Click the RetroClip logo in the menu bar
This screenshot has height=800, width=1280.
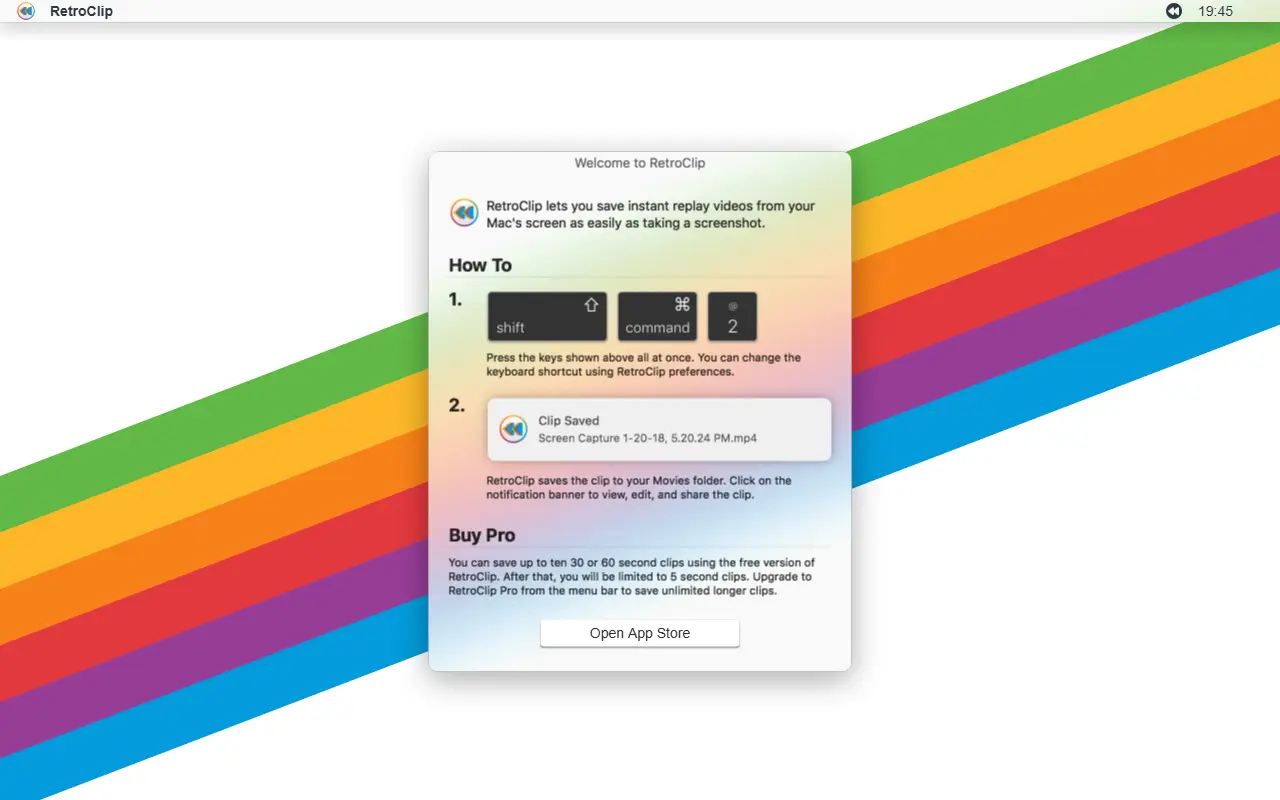pos(26,12)
